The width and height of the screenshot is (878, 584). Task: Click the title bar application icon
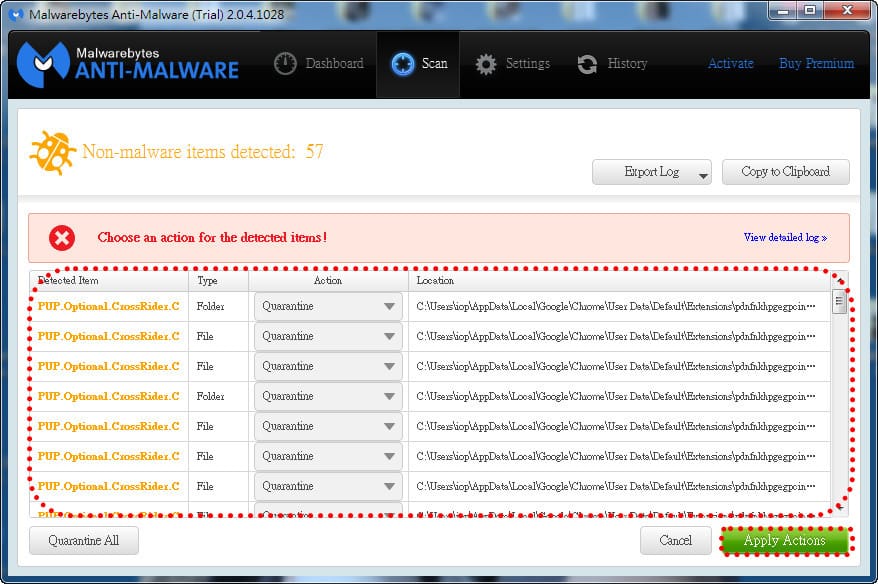click(17, 14)
